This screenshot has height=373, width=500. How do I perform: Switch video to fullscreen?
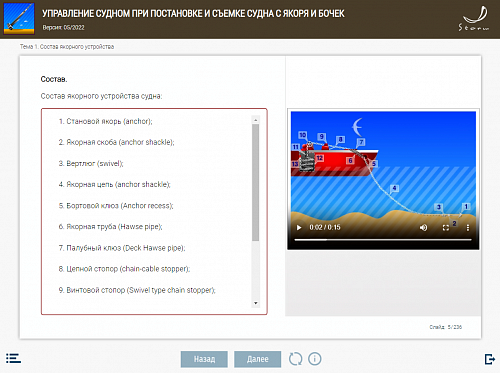(x=446, y=228)
